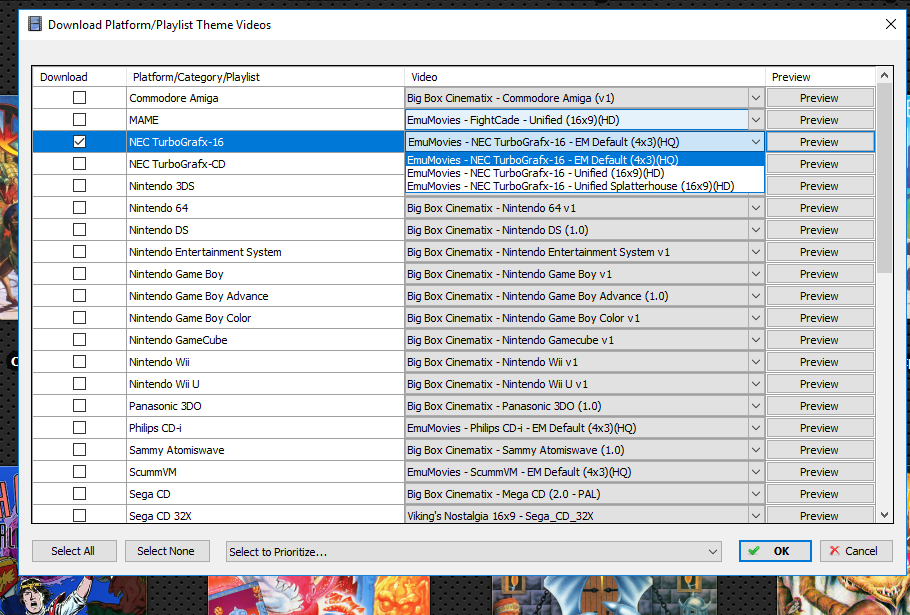Expand the Nintendo DS video dropdown
Image resolution: width=910 pixels, height=615 pixels.
click(756, 230)
